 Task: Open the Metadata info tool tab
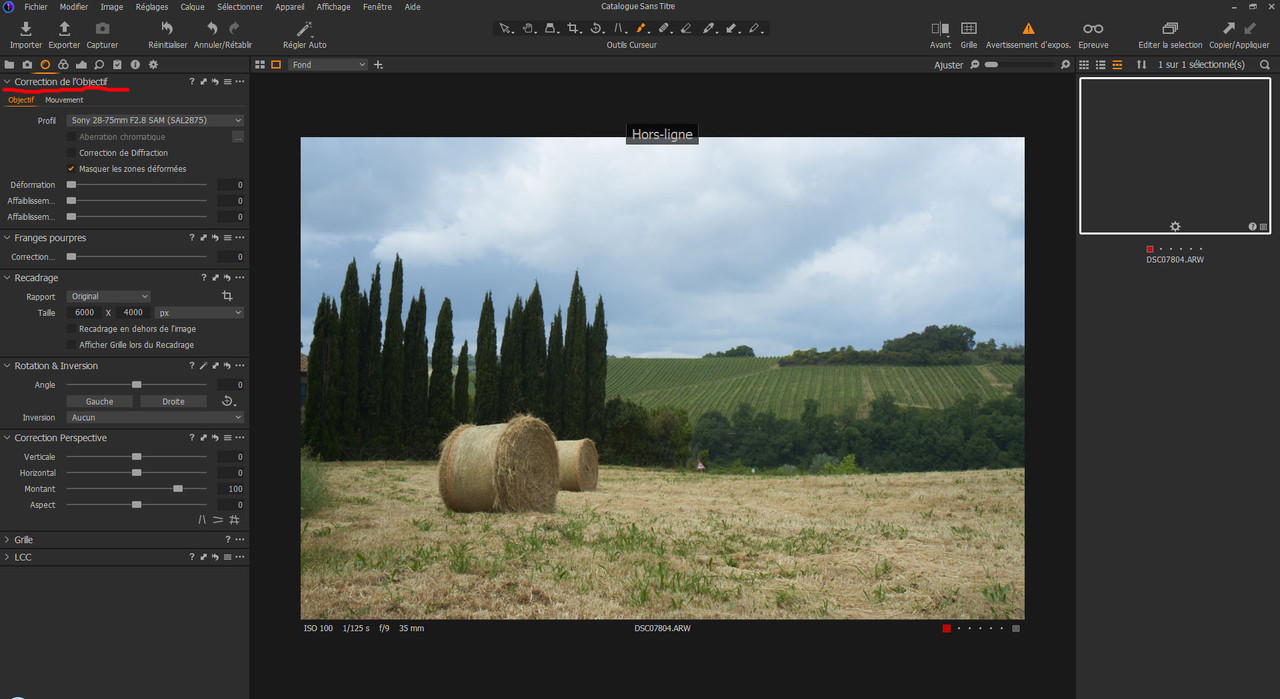pyautogui.click(x=135, y=65)
